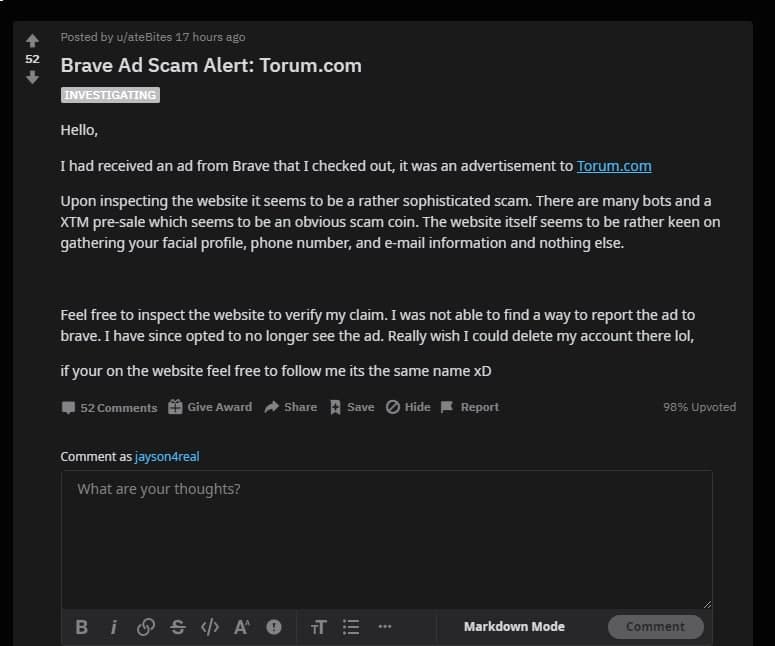775x646 pixels.
Task: Apply bold formatting in comment editor
Action: (x=82, y=627)
